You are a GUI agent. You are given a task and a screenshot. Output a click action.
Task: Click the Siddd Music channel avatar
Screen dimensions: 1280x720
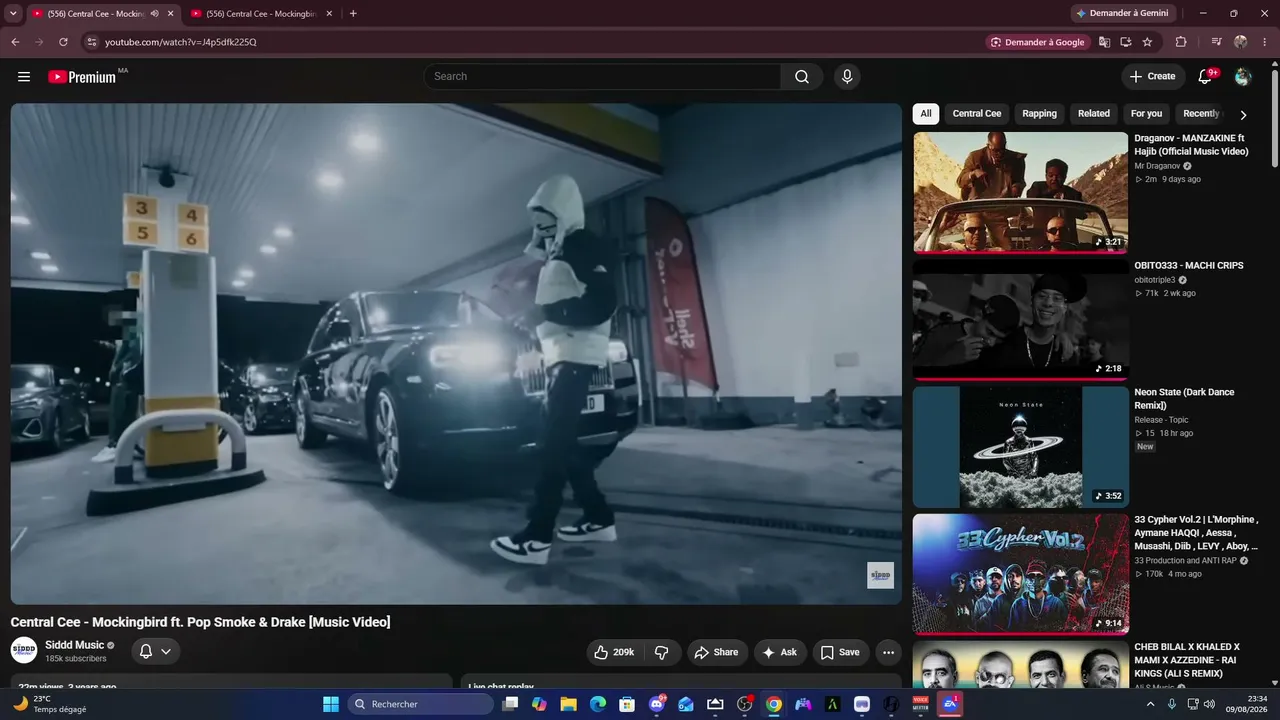pyautogui.click(x=24, y=650)
